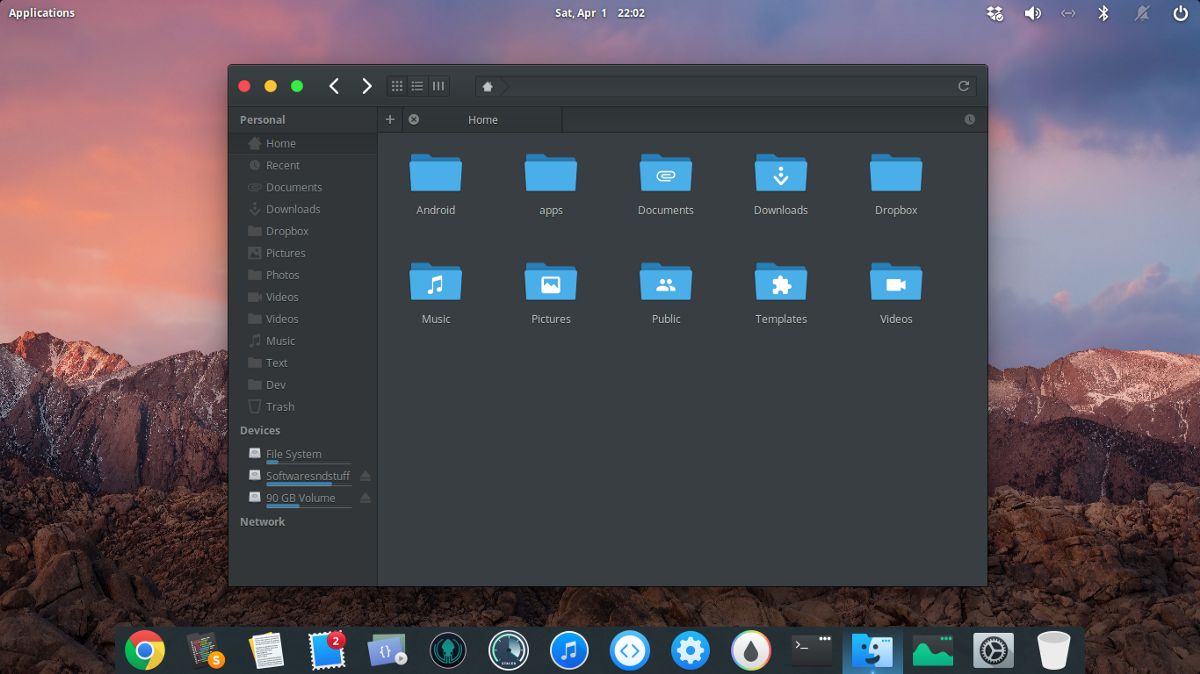Go back to previous folder
This screenshot has height=674, width=1200.
click(334, 86)
